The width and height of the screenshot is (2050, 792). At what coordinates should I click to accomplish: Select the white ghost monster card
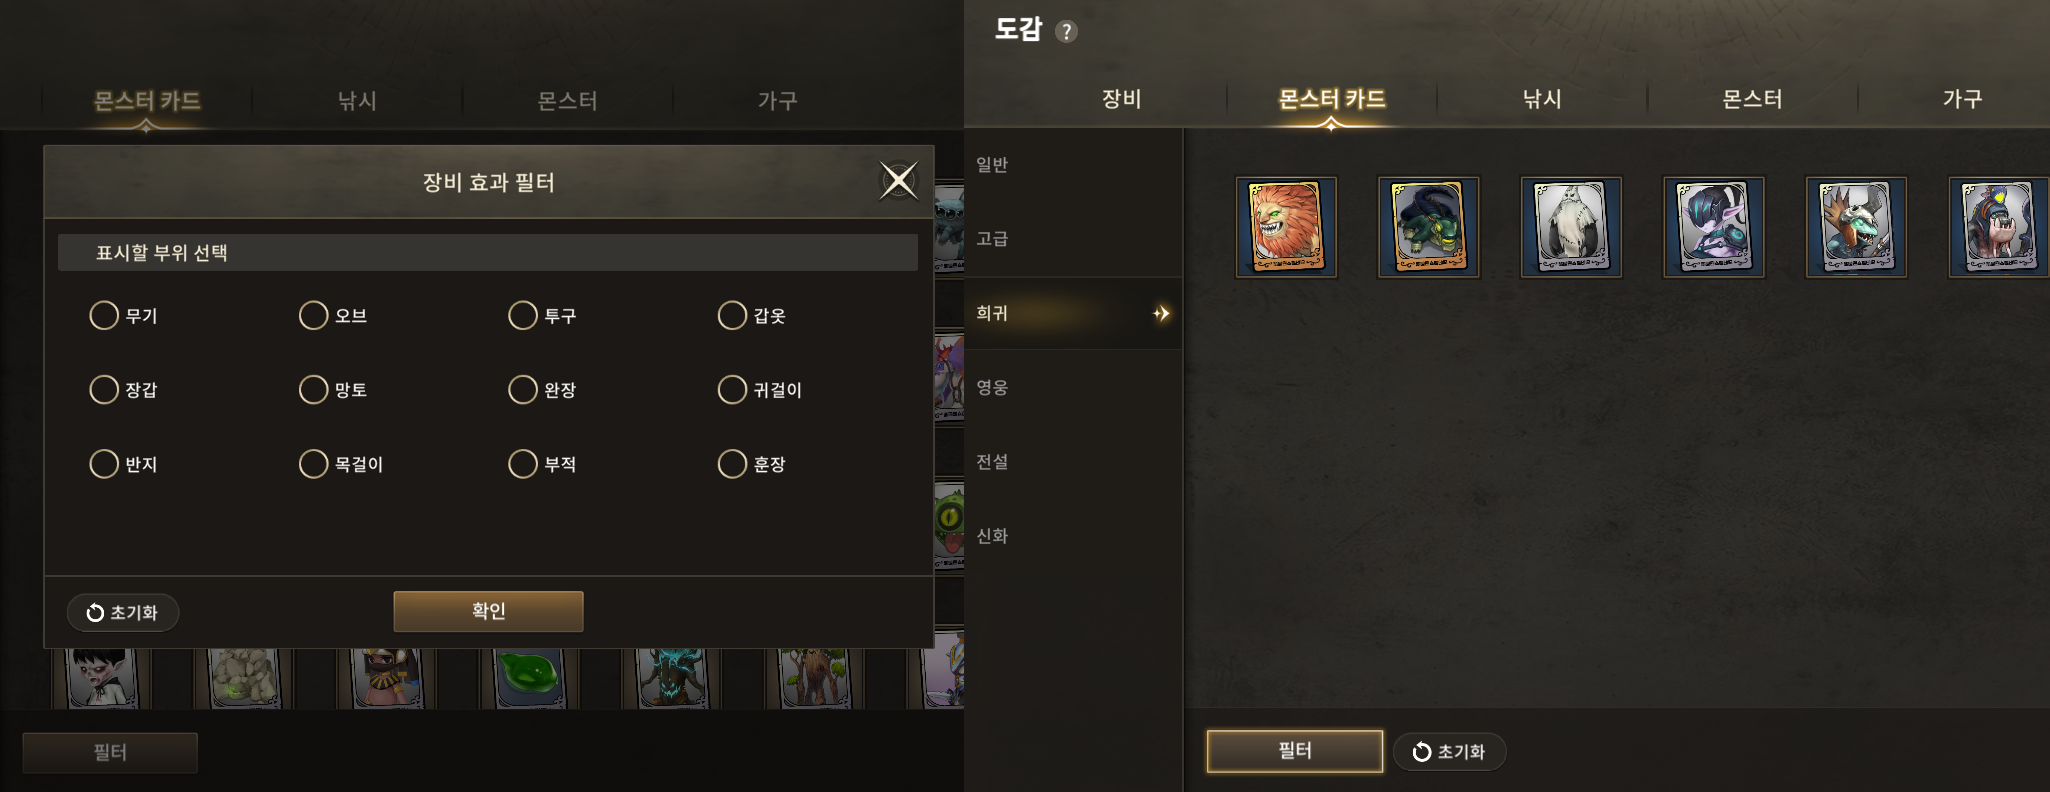1571,228
